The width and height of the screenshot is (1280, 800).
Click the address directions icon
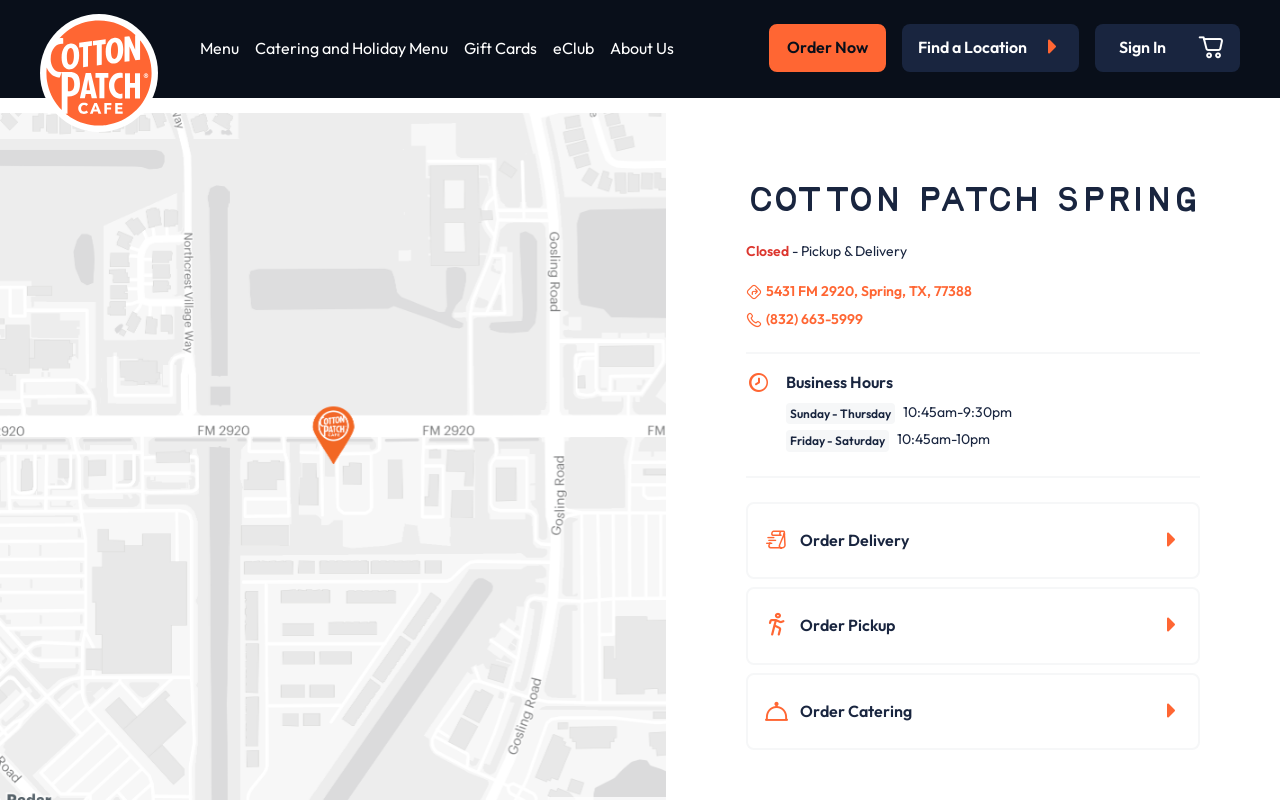tap(754, 292)
